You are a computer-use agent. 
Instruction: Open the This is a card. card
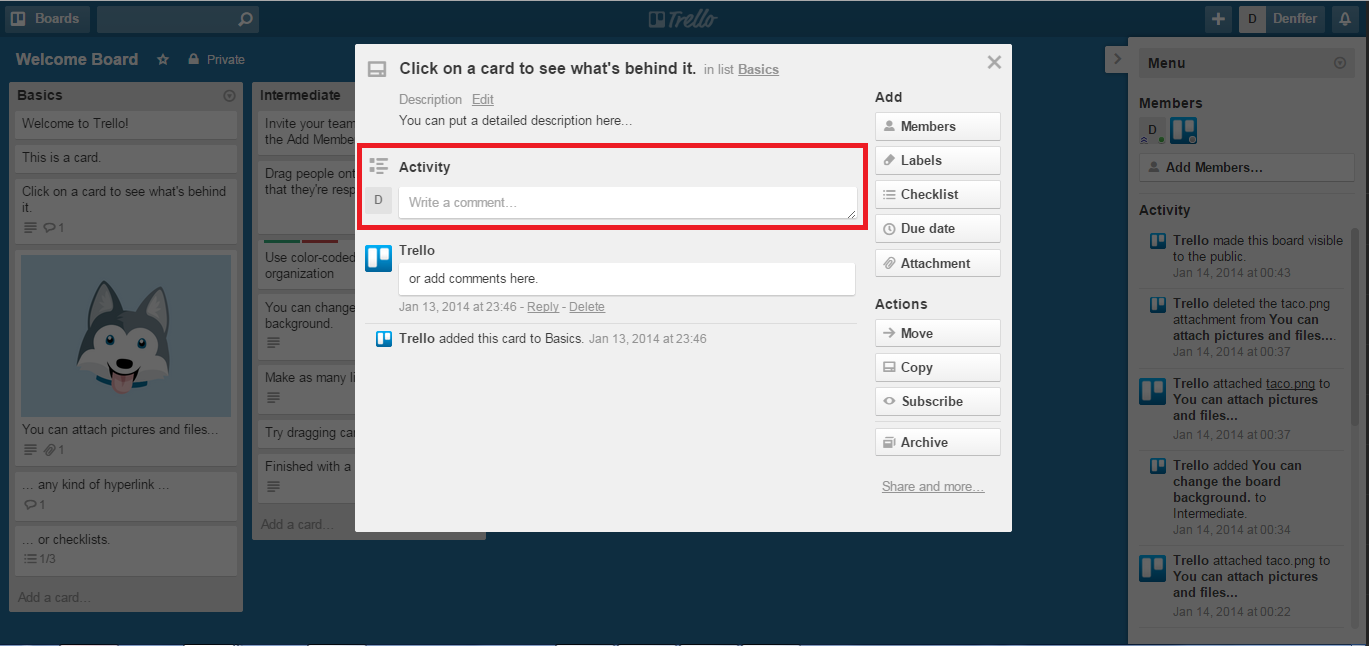(x=125, y=158)
